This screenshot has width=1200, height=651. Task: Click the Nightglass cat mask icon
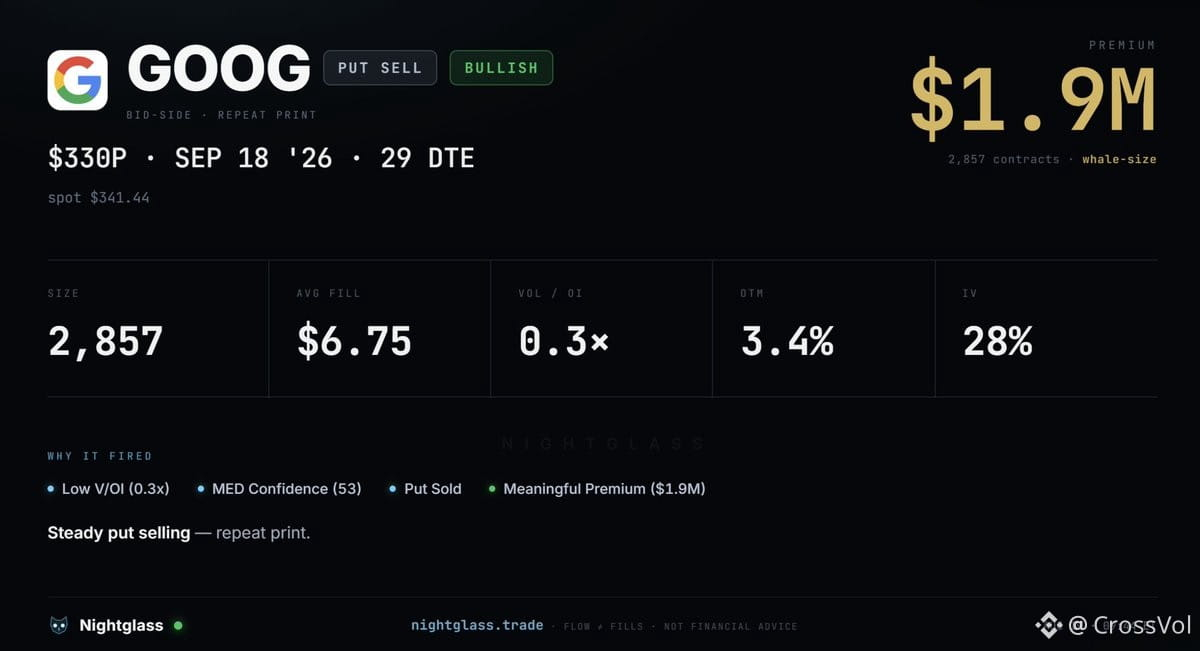pyautogui.click(x=59, y=626)
